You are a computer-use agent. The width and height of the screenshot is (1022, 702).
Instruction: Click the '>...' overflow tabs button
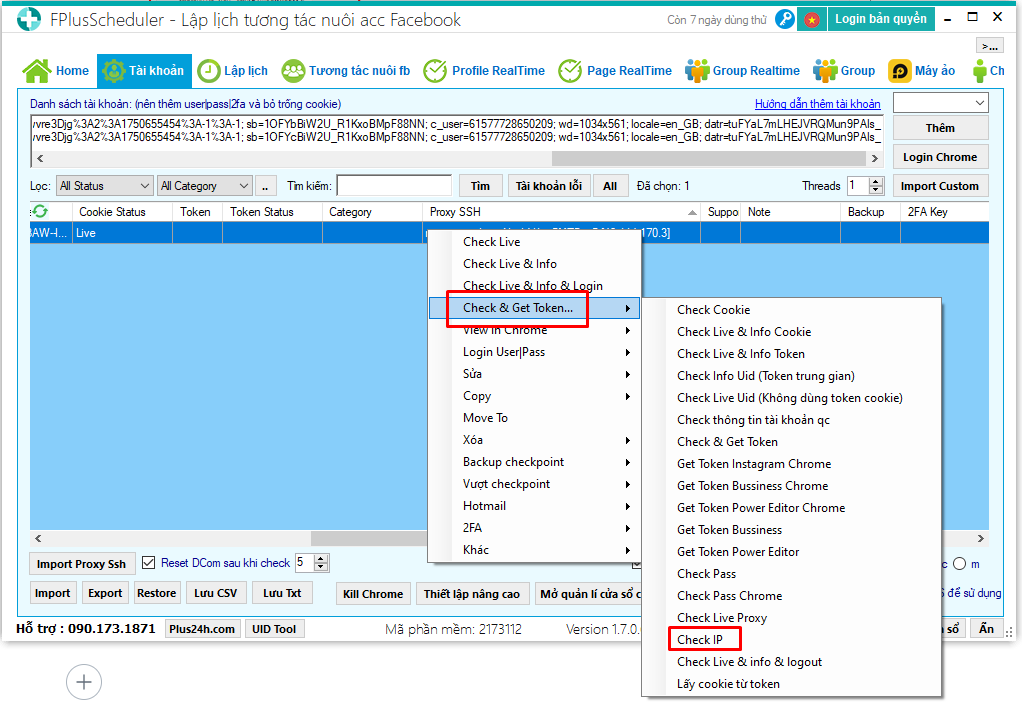pos(990,46)
